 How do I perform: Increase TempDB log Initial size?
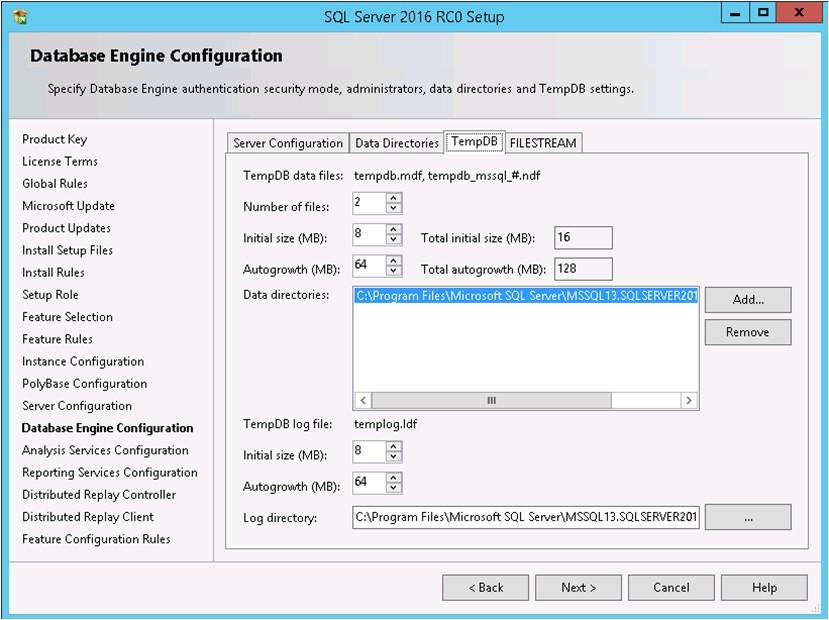tap(393, 447)
